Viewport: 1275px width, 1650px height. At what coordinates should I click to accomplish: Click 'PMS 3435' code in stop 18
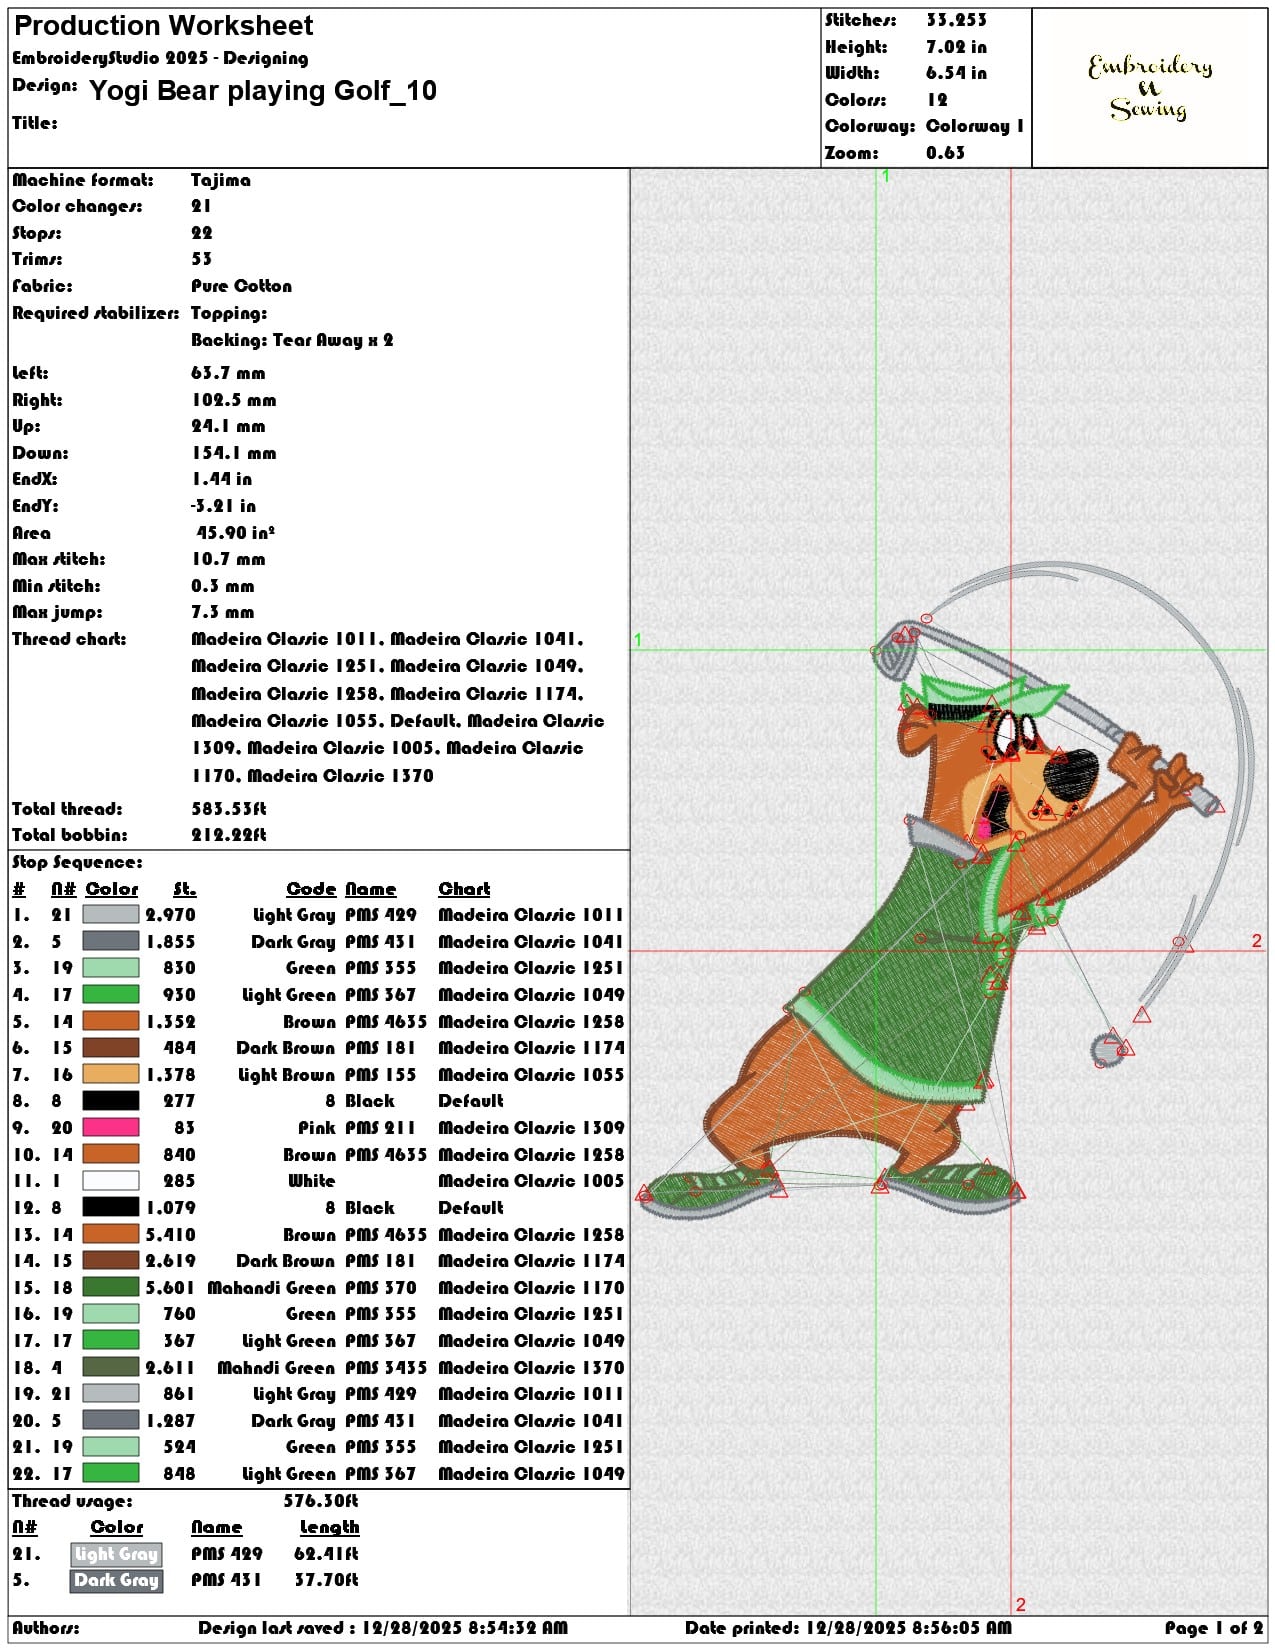387,1367
